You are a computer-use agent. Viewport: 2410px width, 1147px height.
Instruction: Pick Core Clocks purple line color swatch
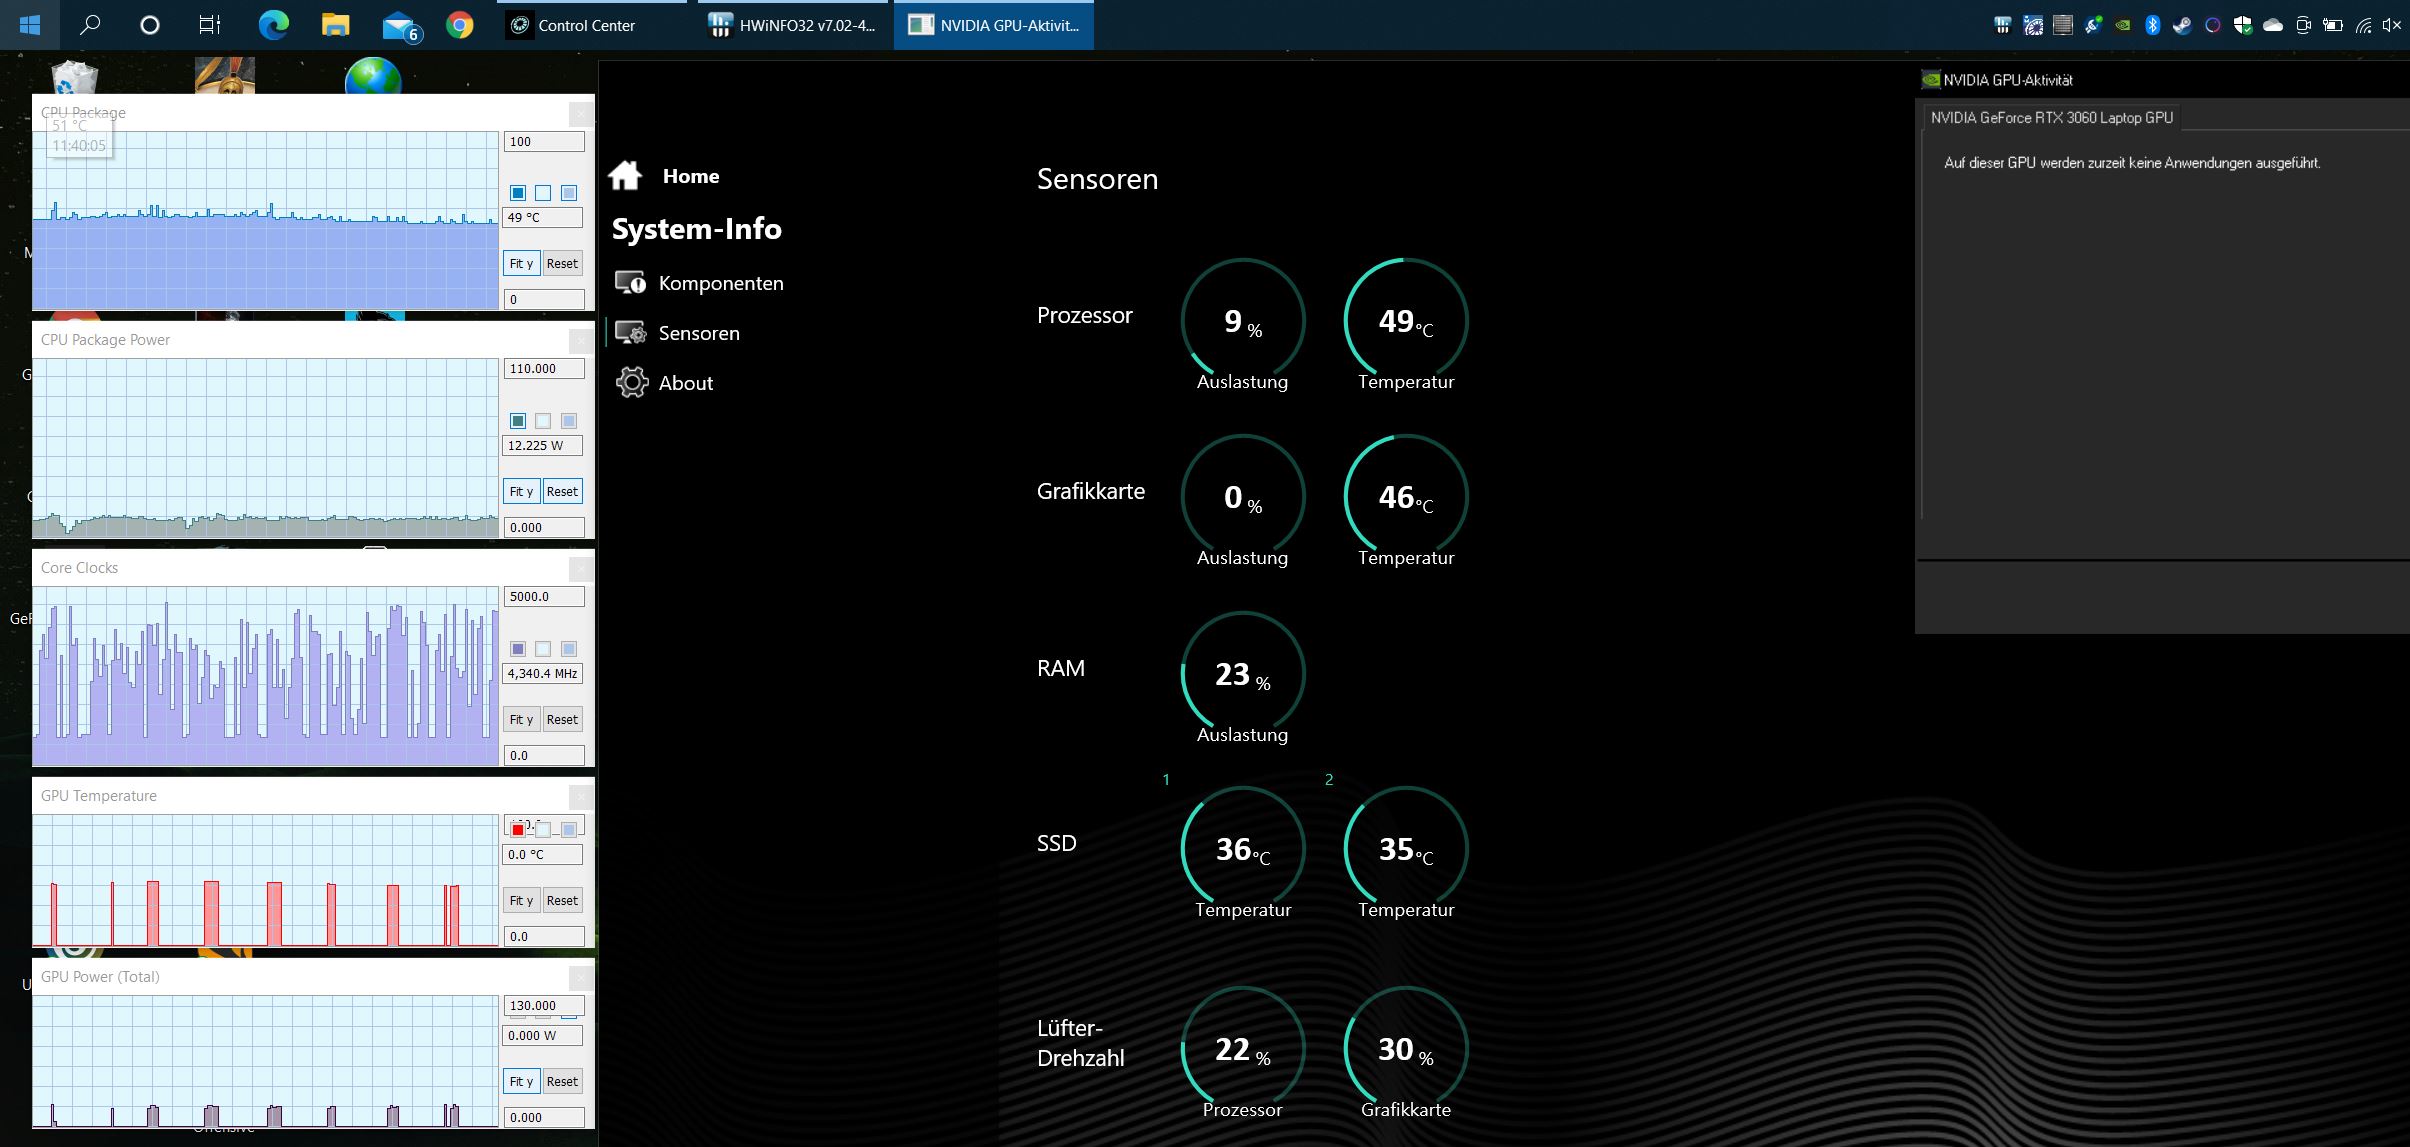(518, 649)
